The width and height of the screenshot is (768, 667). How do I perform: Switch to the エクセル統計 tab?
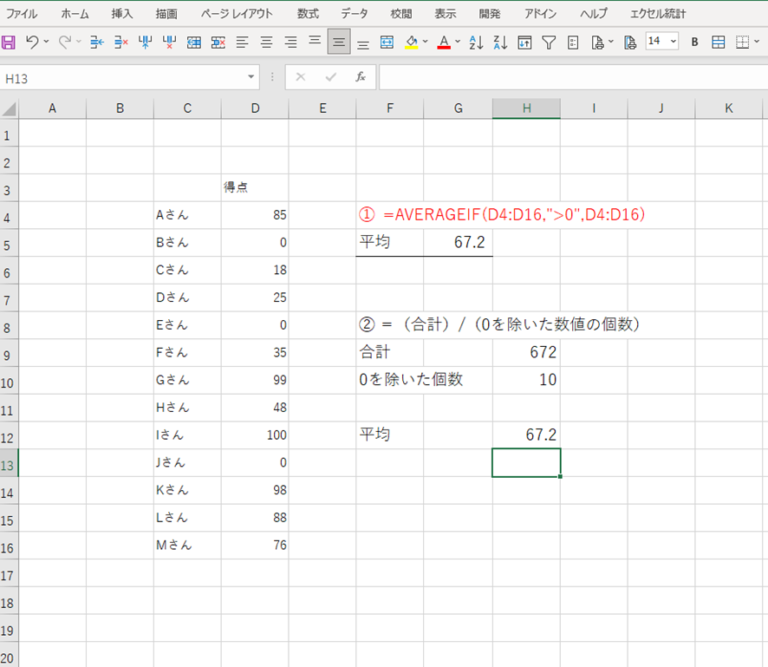coord(658,14)
